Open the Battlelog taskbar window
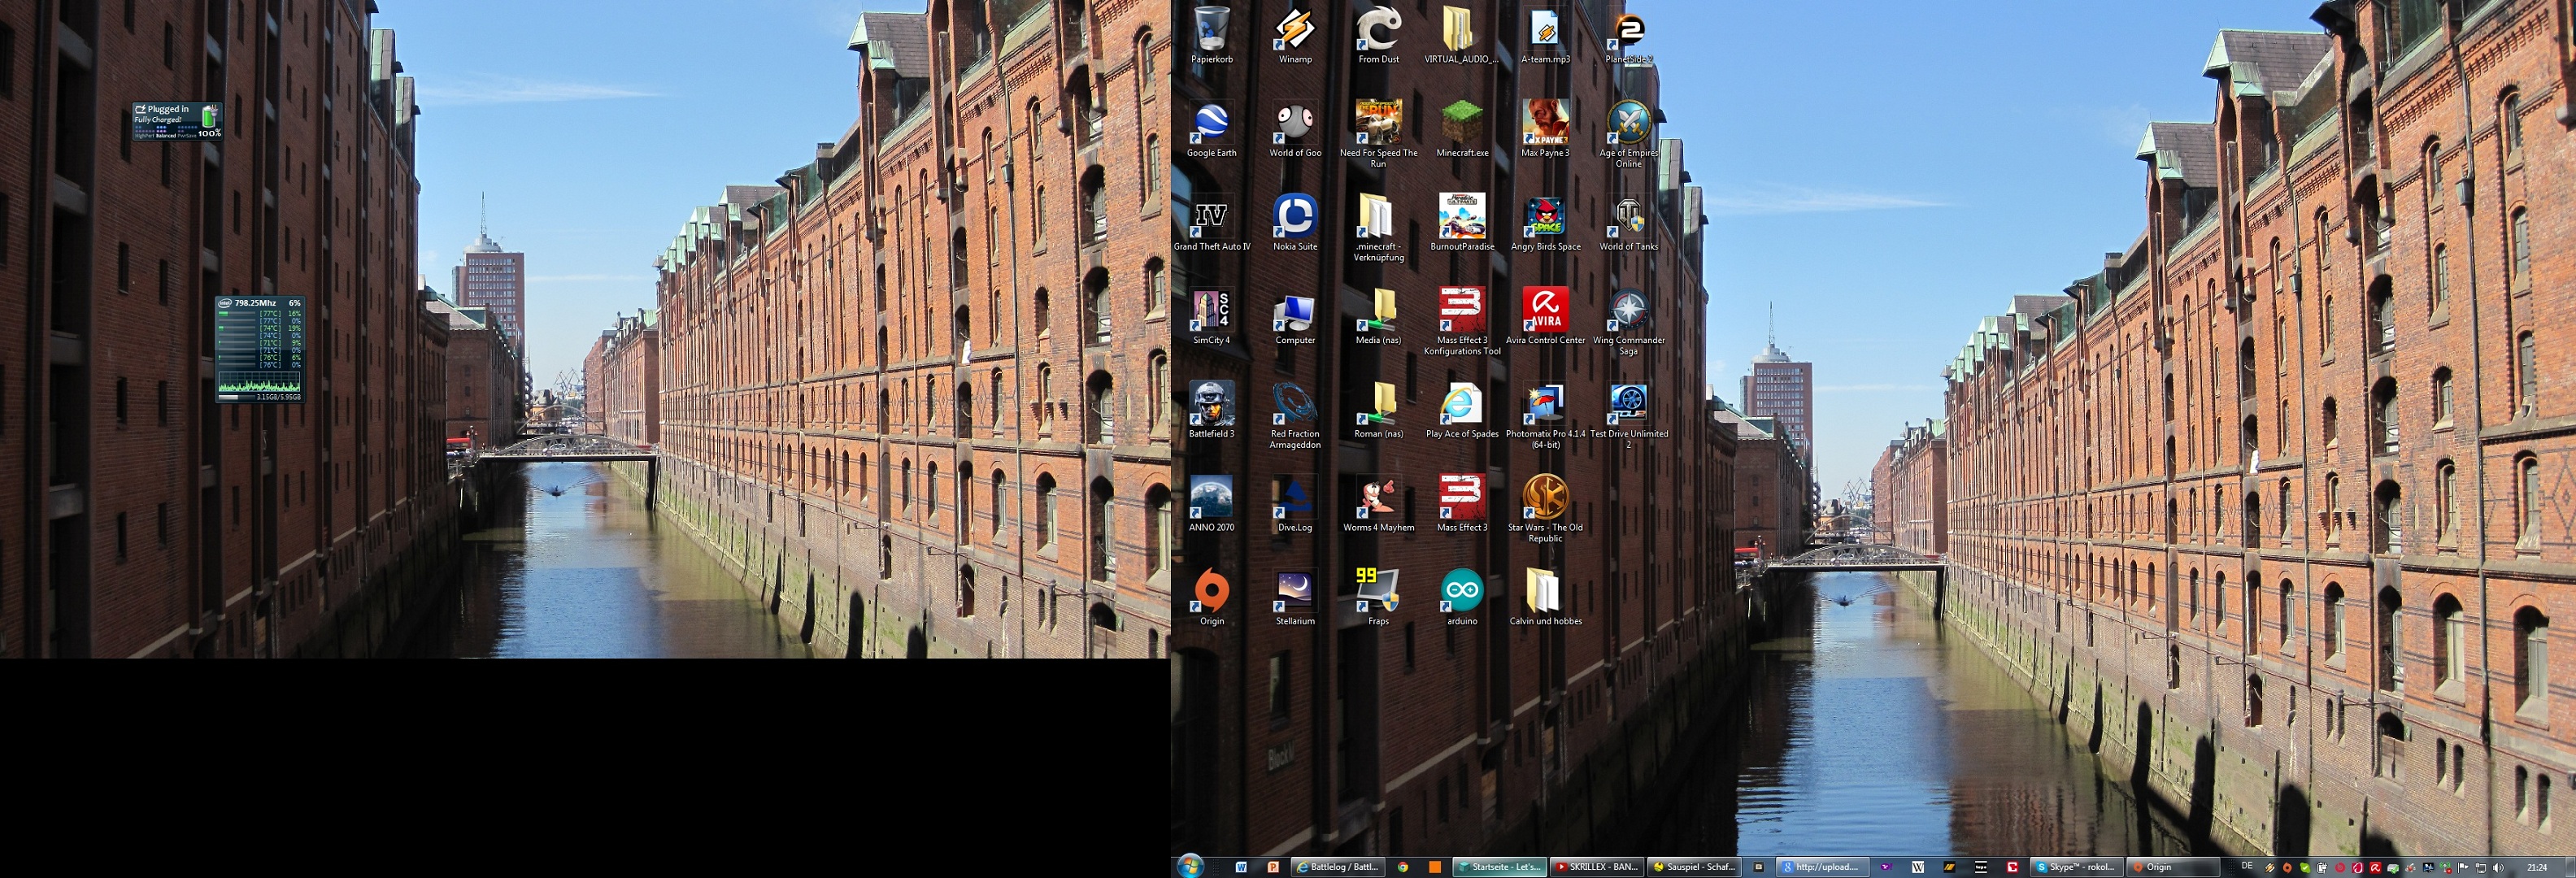Image resolution: width=2576 pixels, height=878 pixels. [1337, 867]
